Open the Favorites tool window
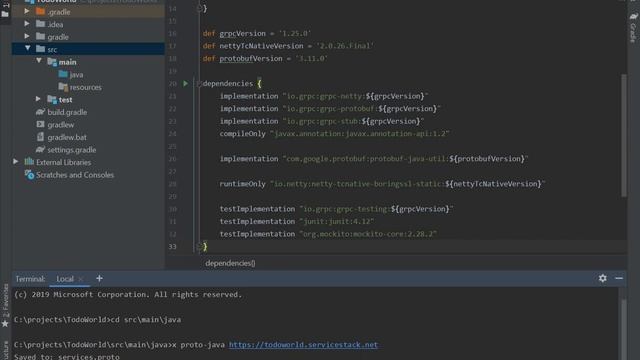This screenshot has height=360, width=640. click(5, 305)
